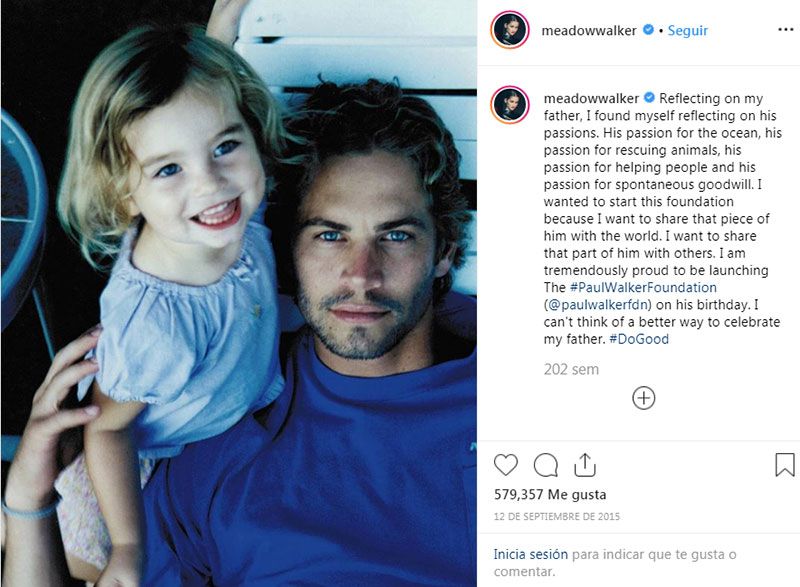800x587 pixels.
Task: Open meadowwalker profile picture in header
Action: [510, 30]
